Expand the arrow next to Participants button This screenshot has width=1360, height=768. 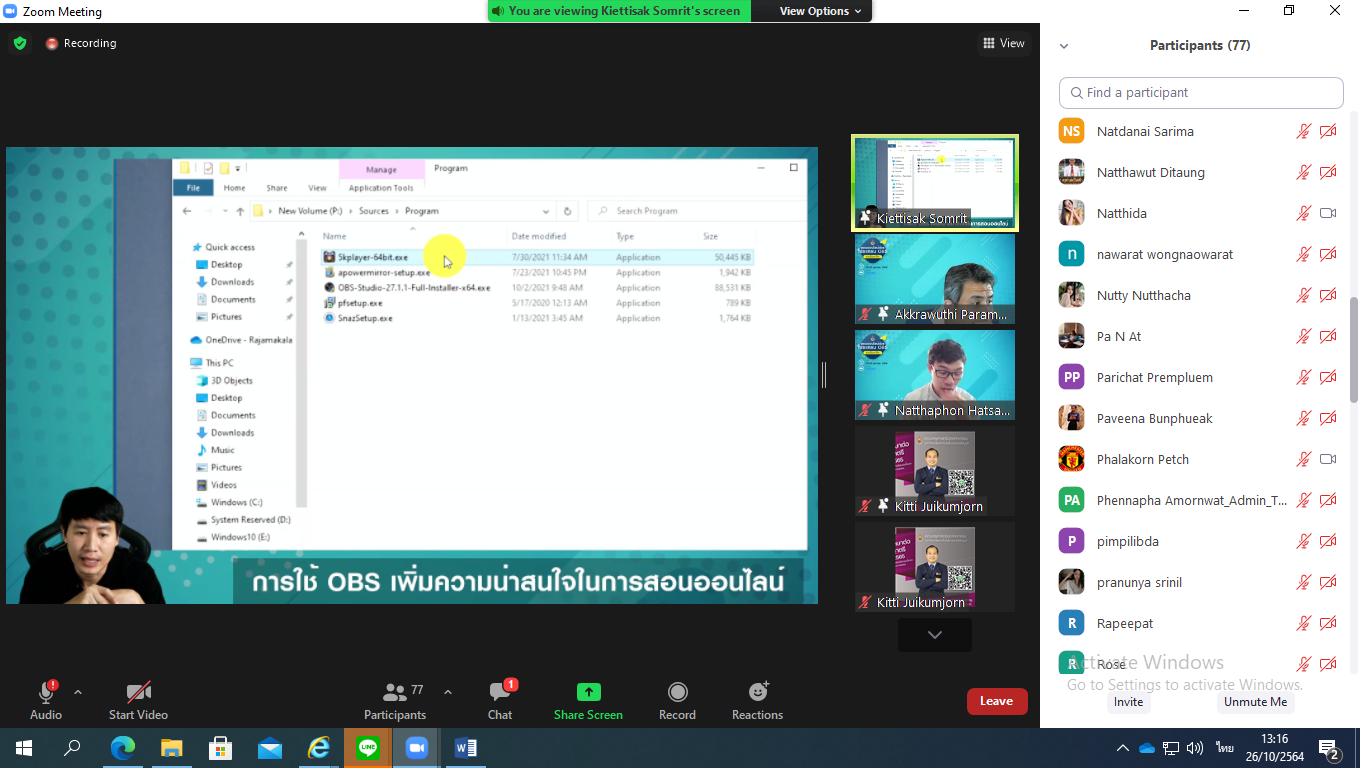[447, 692]
